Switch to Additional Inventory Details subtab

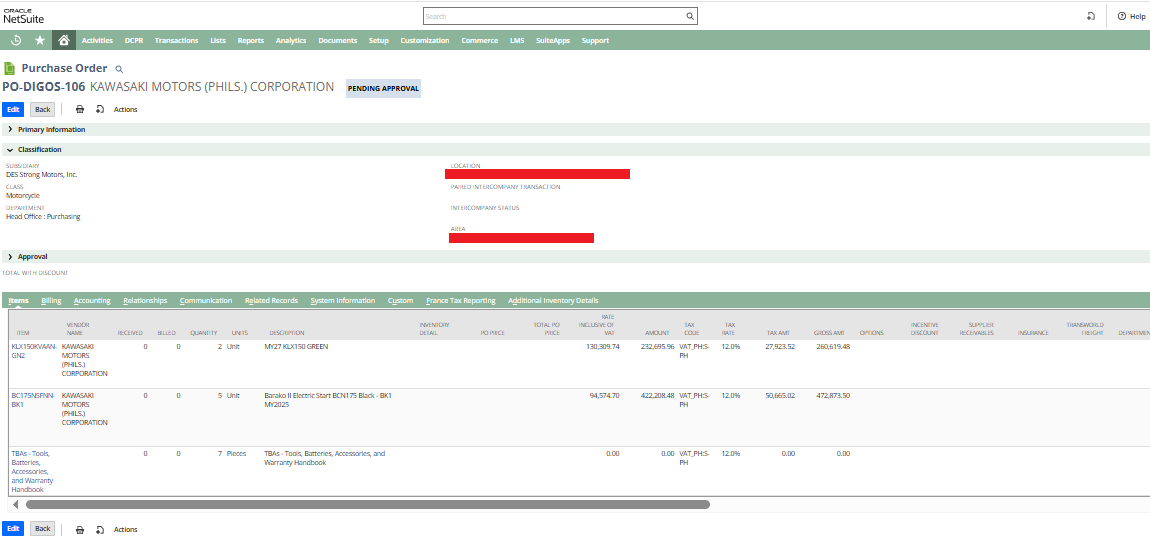pos(553,301)
